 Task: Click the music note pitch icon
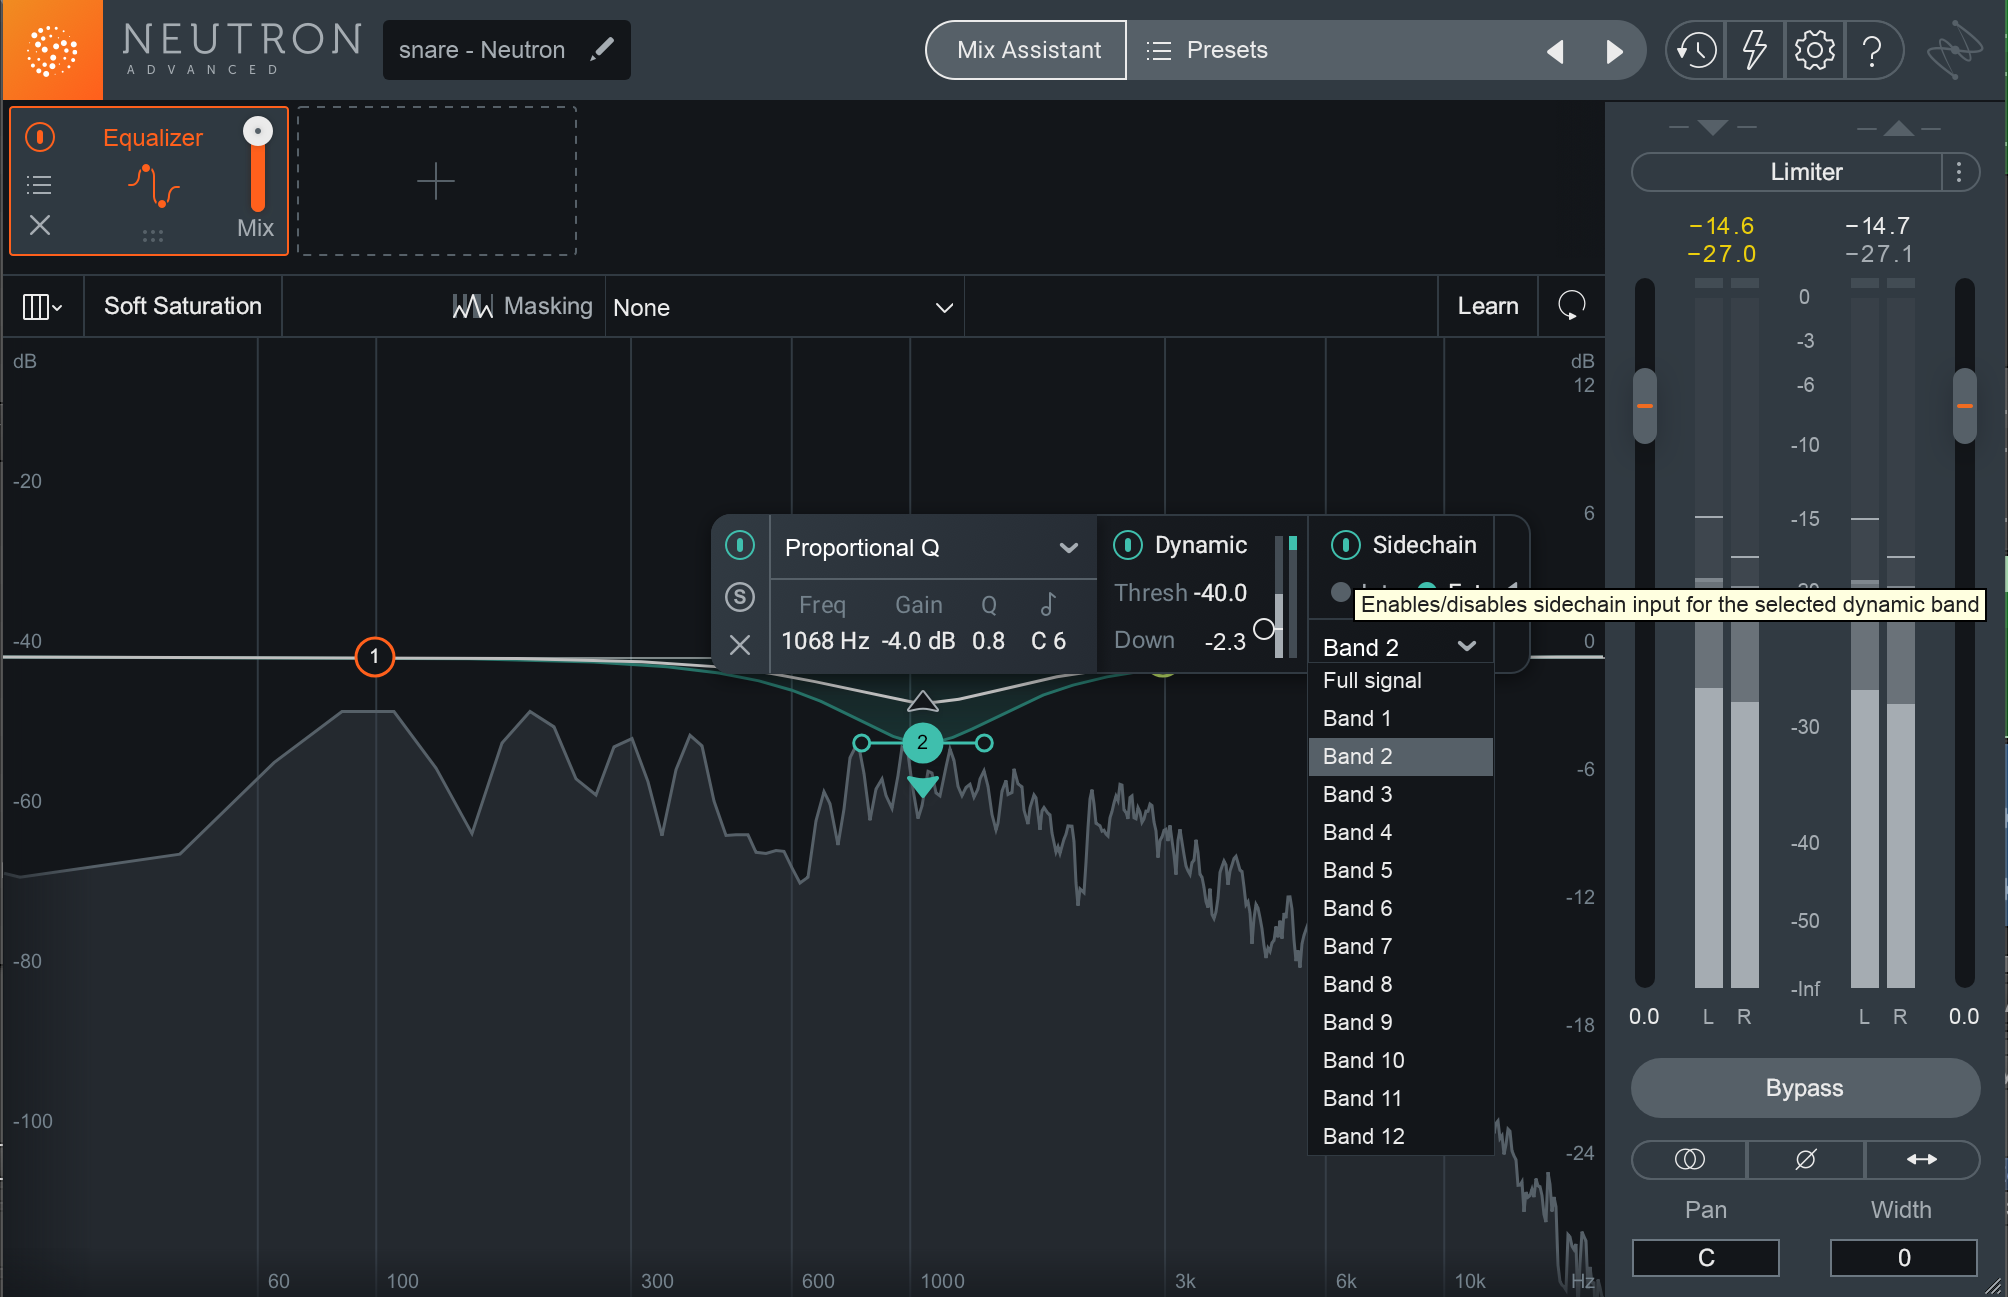pos(1047,604)
